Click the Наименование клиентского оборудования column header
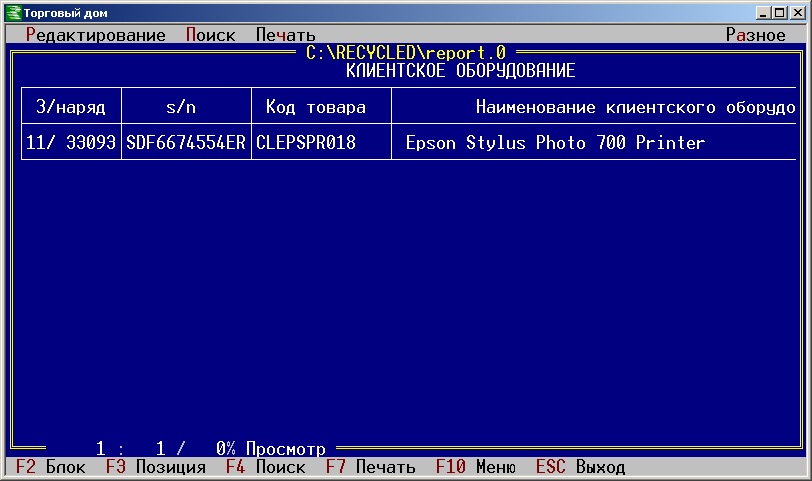This screenshot has width=812, height=481. pyautogui.click(x=594, y=107)
